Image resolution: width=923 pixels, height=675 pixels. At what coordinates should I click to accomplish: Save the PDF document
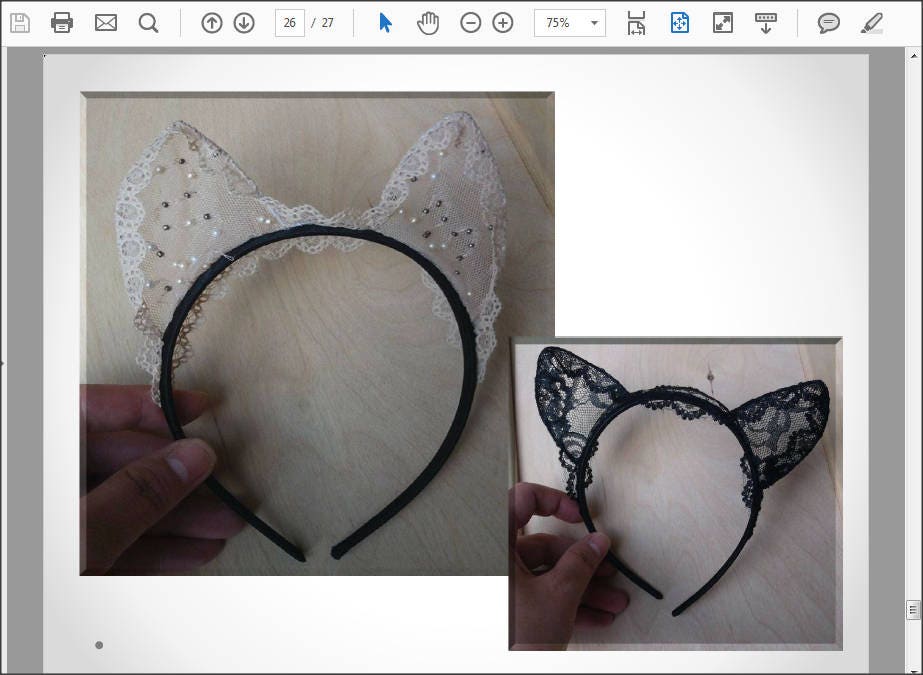[x=20, y=22]
